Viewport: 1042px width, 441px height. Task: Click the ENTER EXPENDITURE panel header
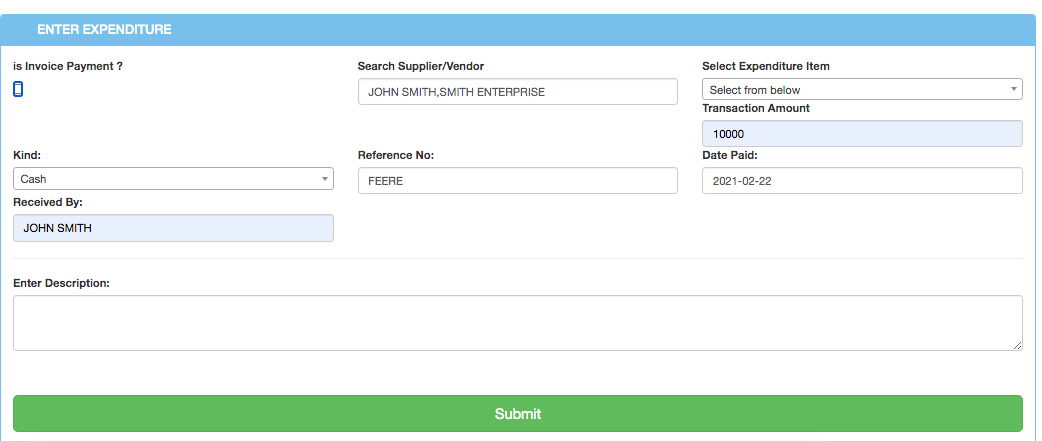coord(104,30)
